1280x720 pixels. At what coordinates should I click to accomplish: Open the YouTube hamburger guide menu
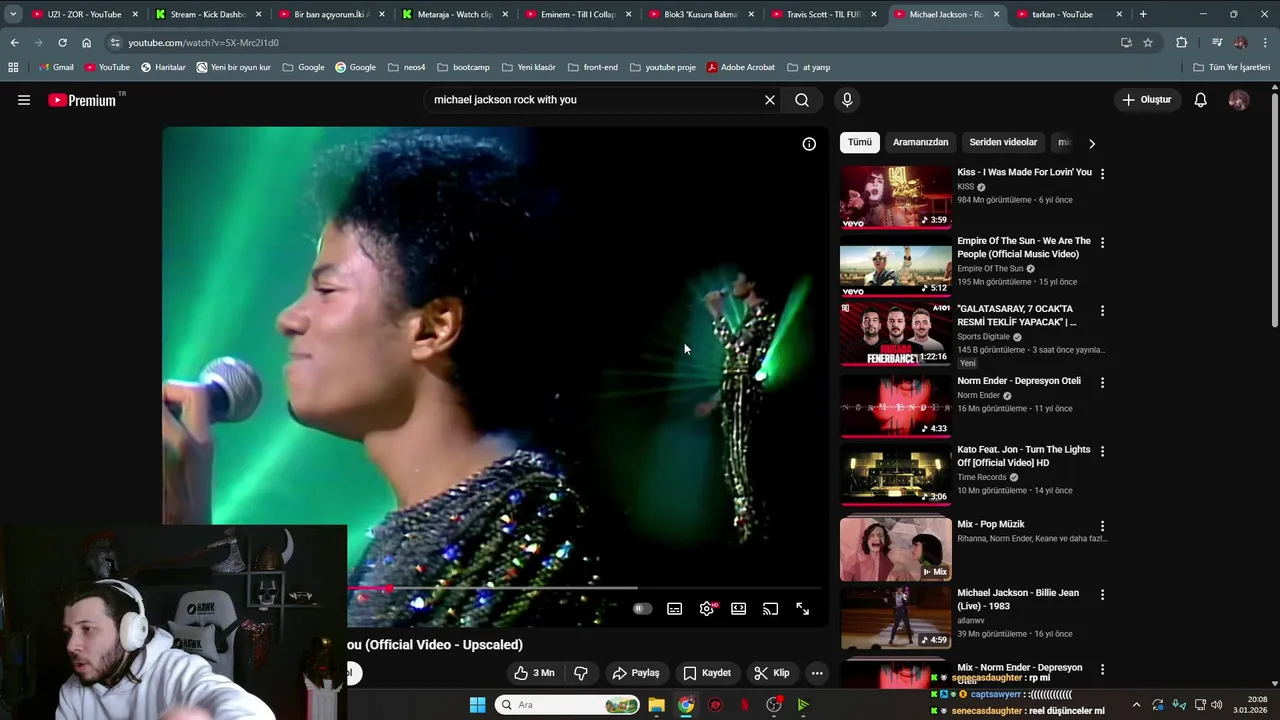pos(24,100)
